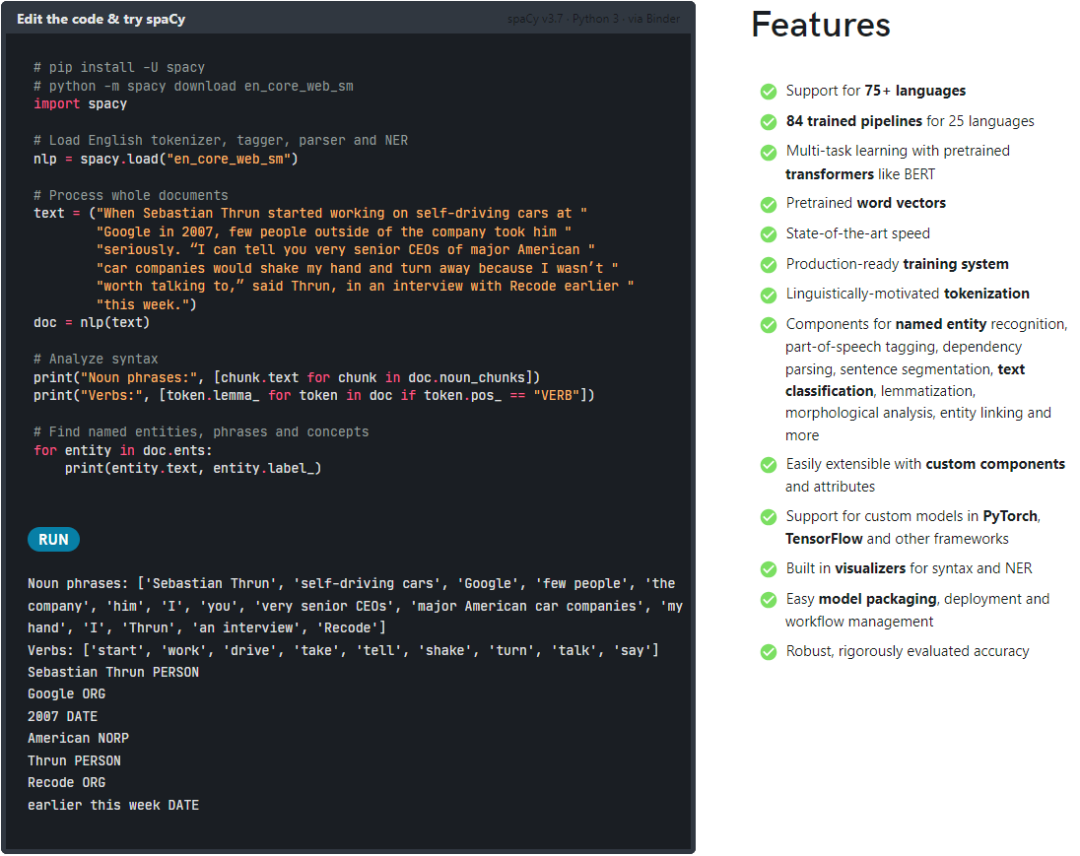This screenshot has width=1080, height=856.
Task: Click the checkmark beside 'Support for custom models'
Action: point(768,517)
